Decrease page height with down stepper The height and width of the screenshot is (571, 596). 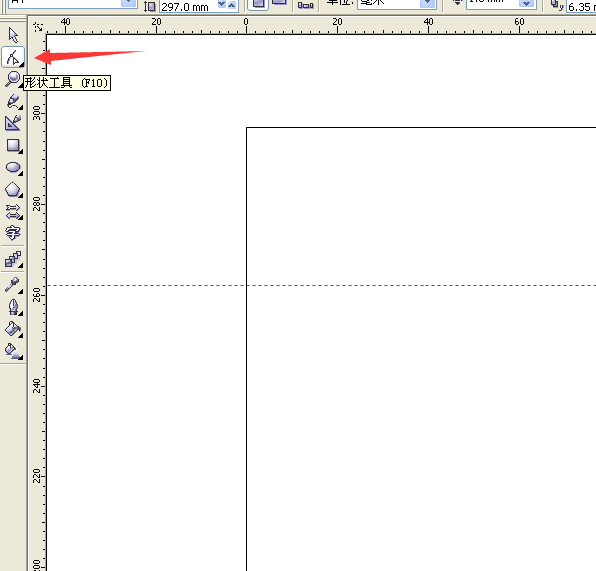click(222, 5)
